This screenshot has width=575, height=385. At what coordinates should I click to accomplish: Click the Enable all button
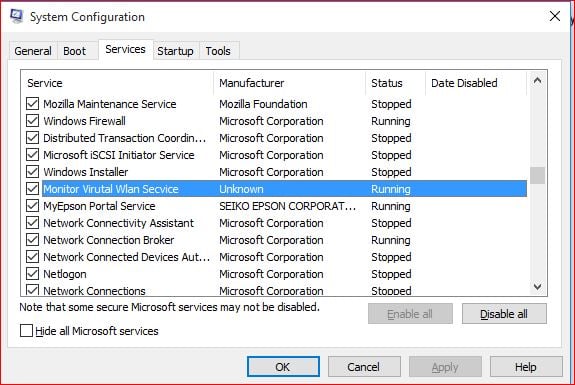pos(410,314)
